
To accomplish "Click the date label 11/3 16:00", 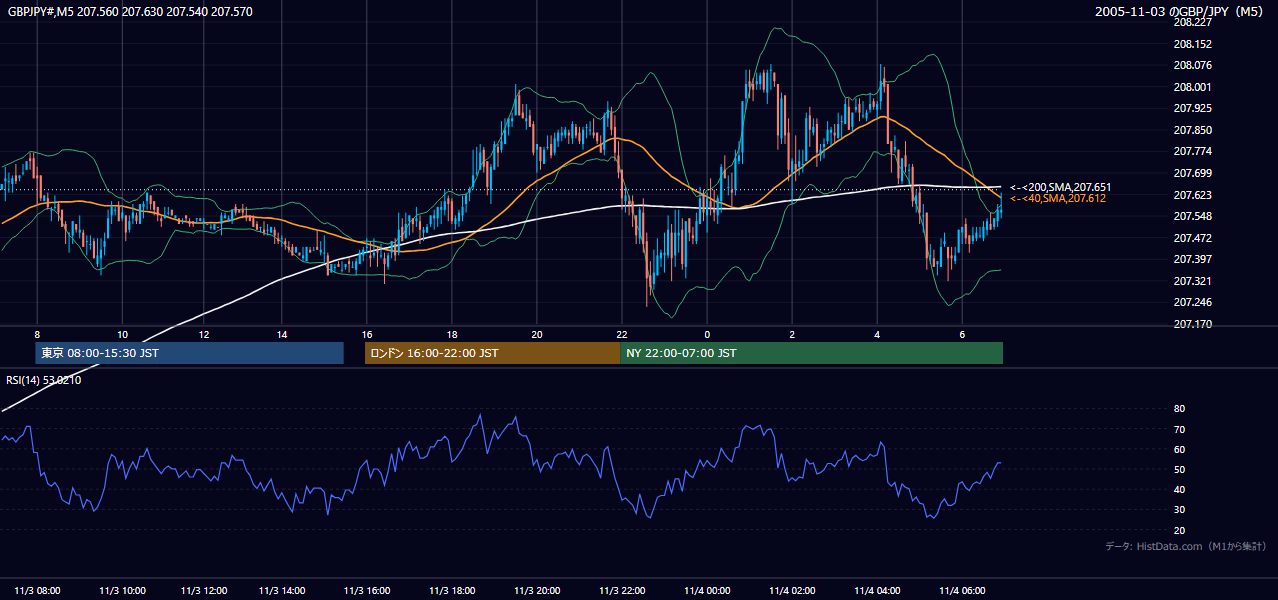I will (366, 590).
